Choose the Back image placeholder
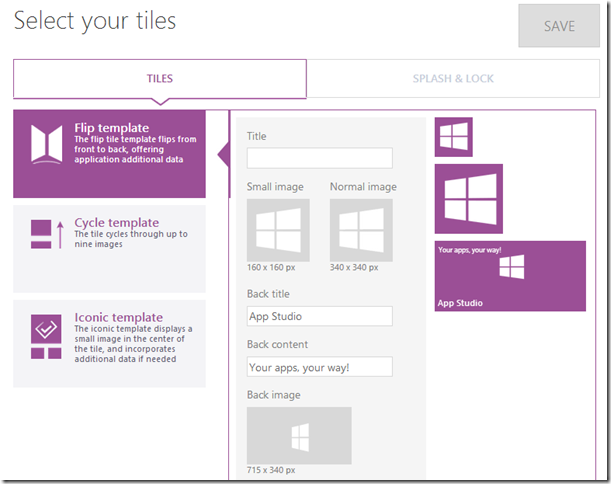Image resolution: width=611 pixels, height=484 pixels. [299, 436]
